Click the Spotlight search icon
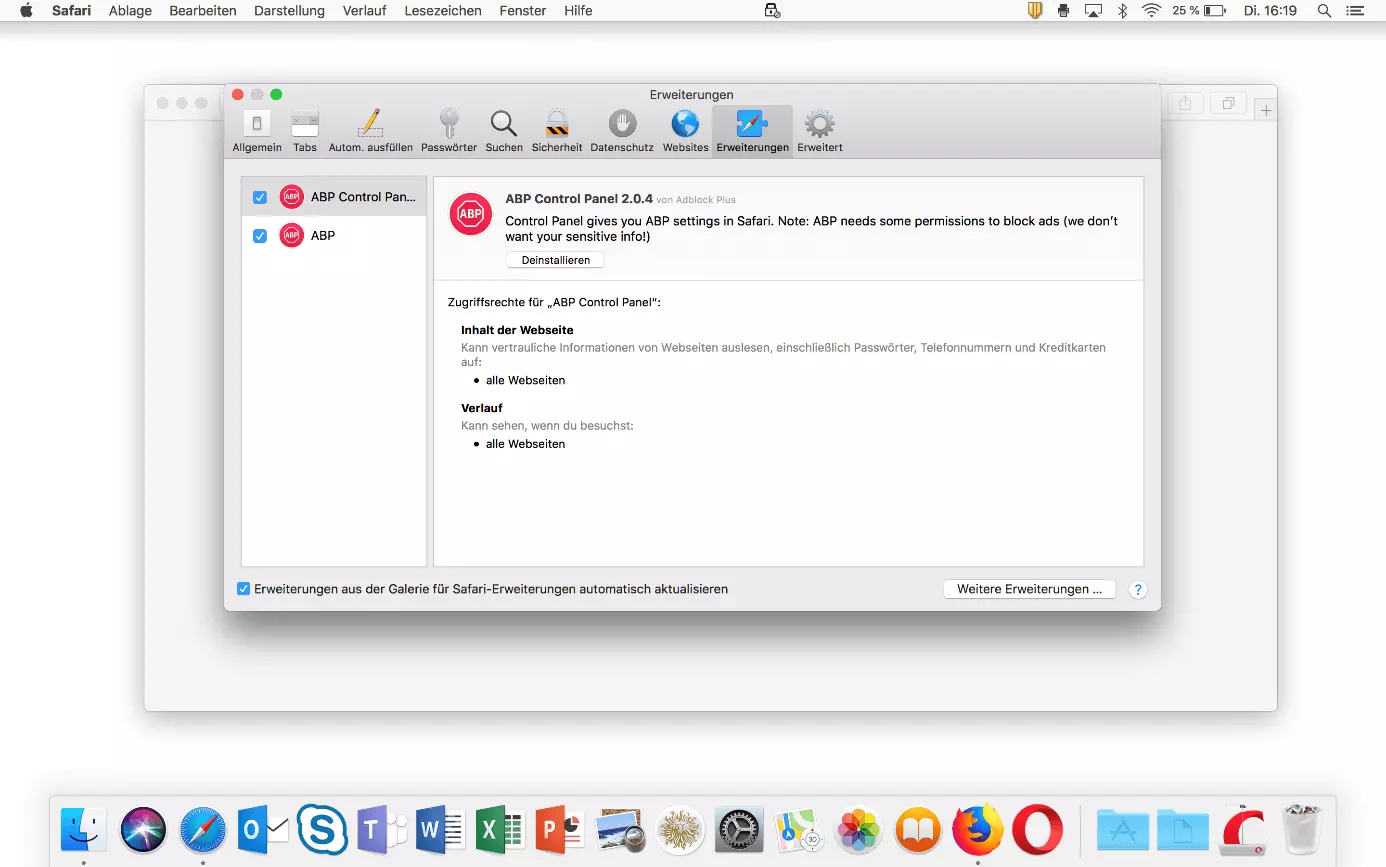The image size is (1386, 867). [1324, 11]
